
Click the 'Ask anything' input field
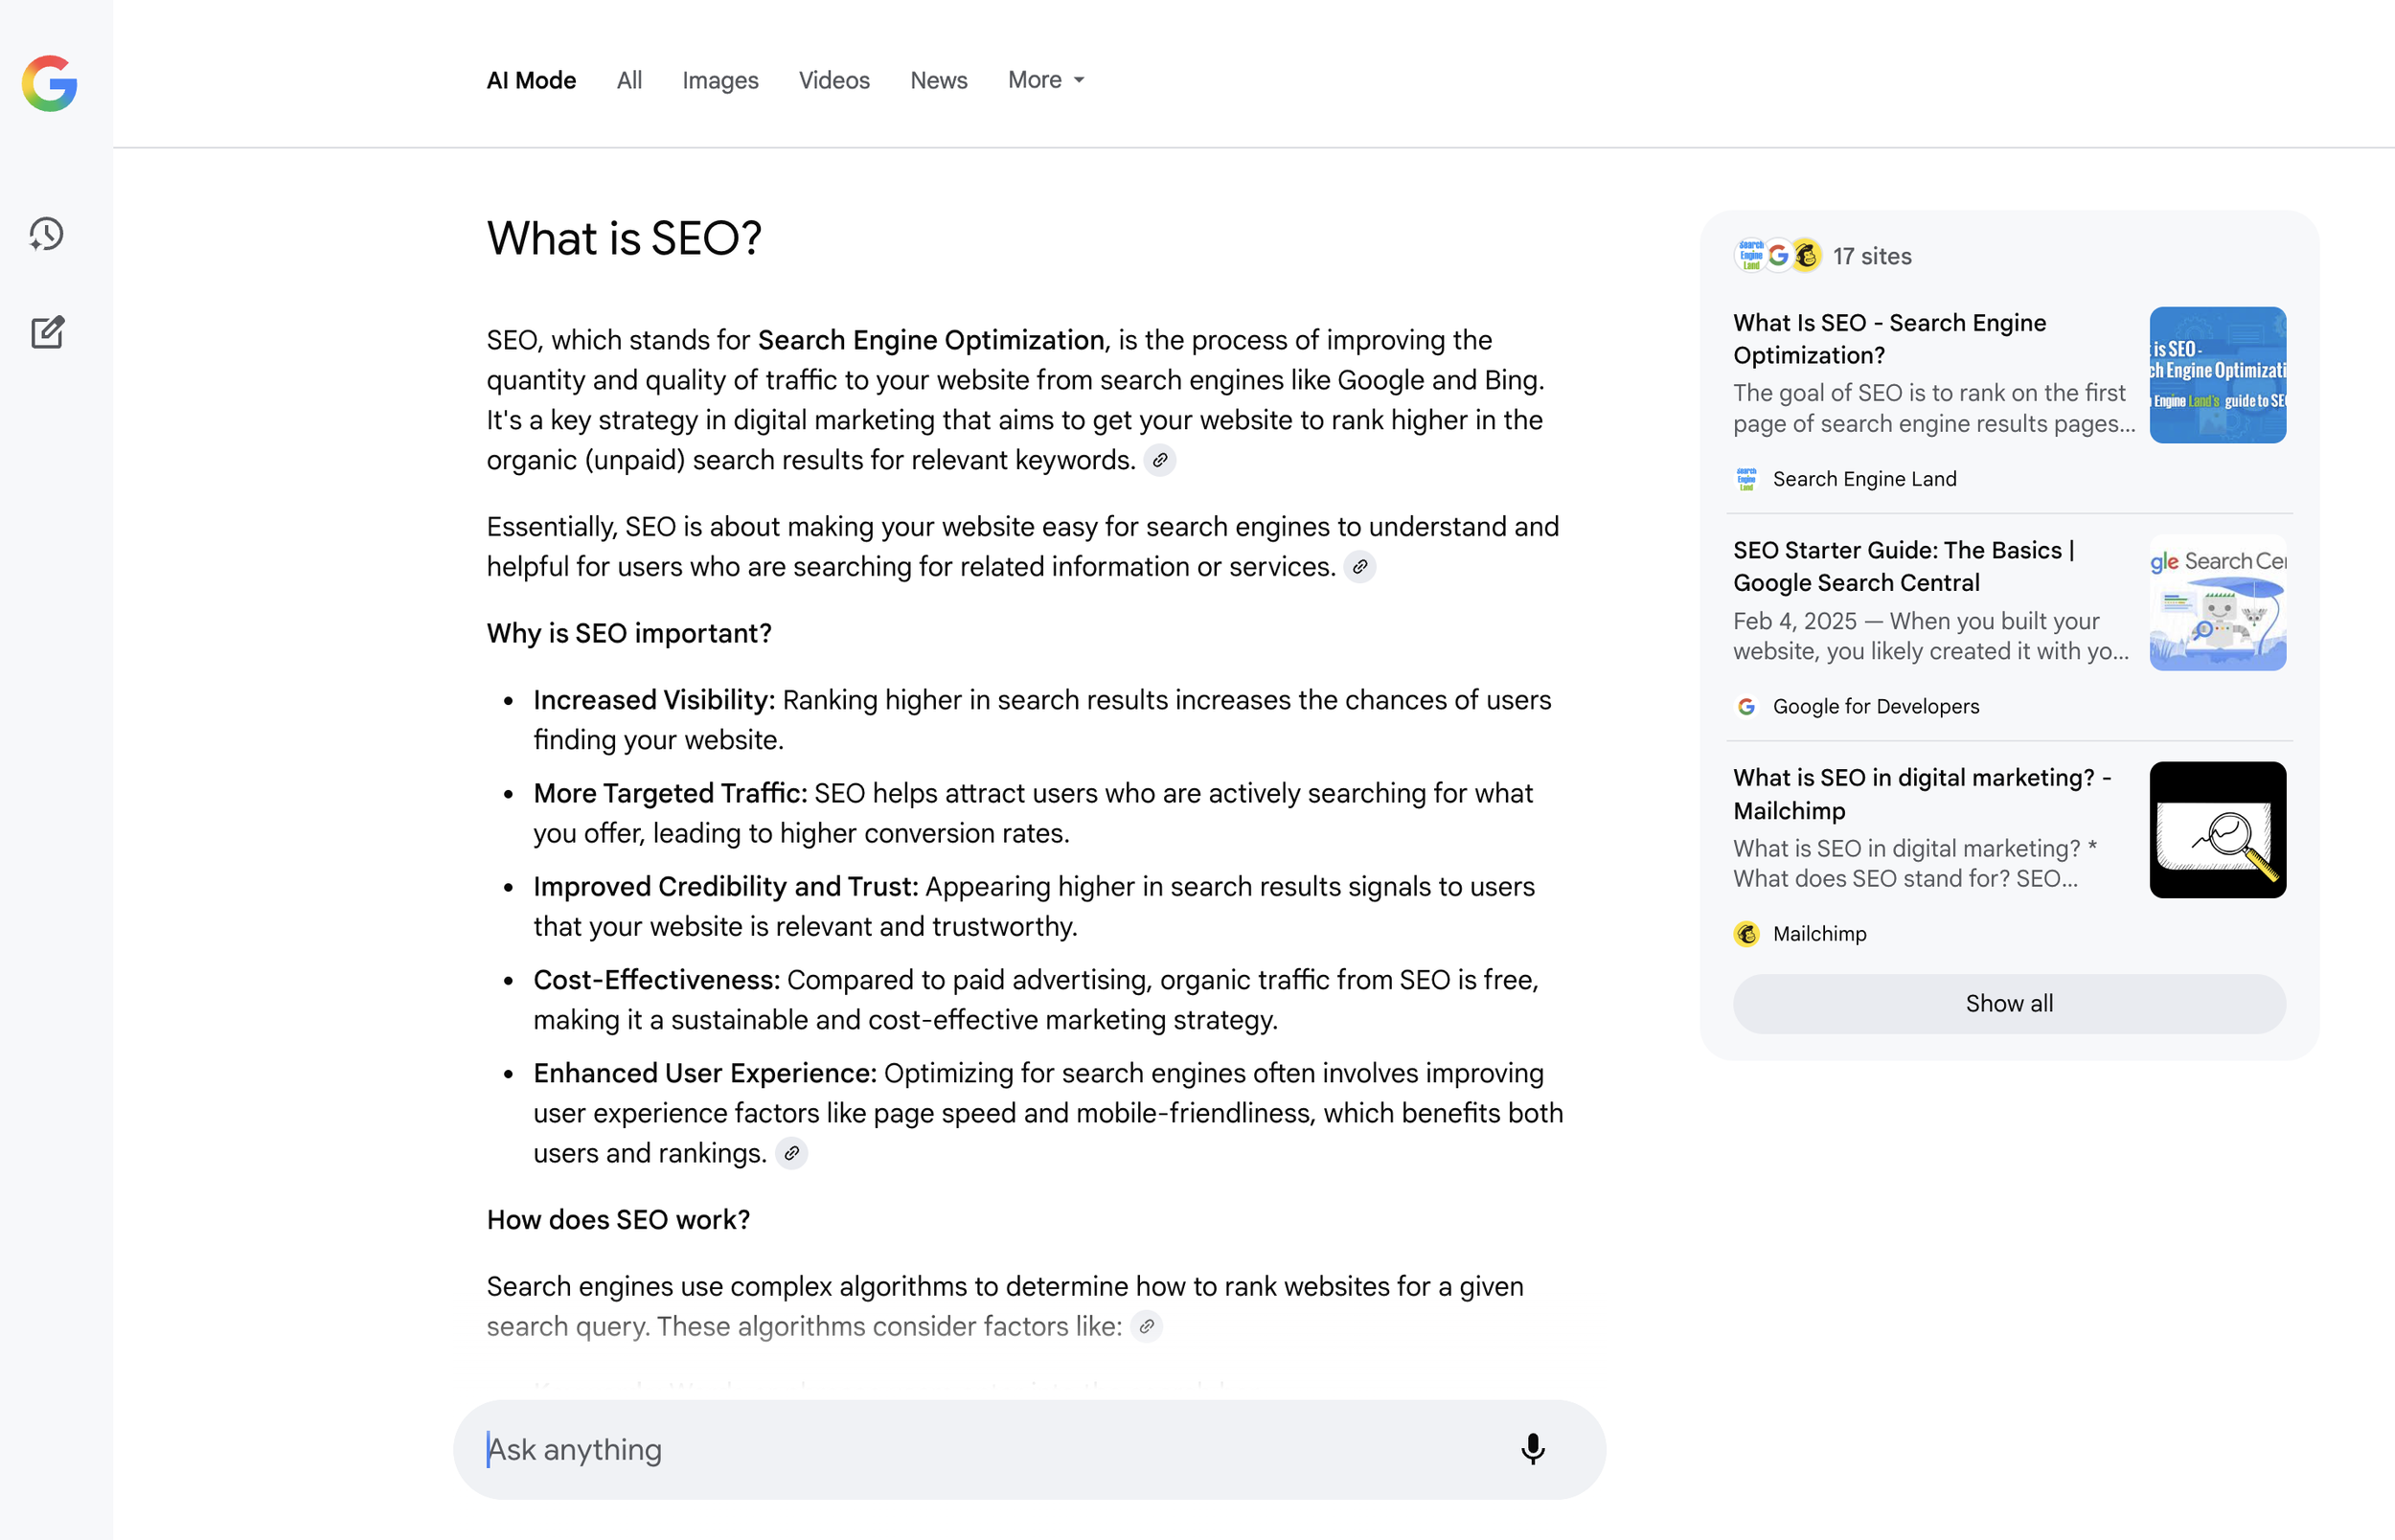990,1449
